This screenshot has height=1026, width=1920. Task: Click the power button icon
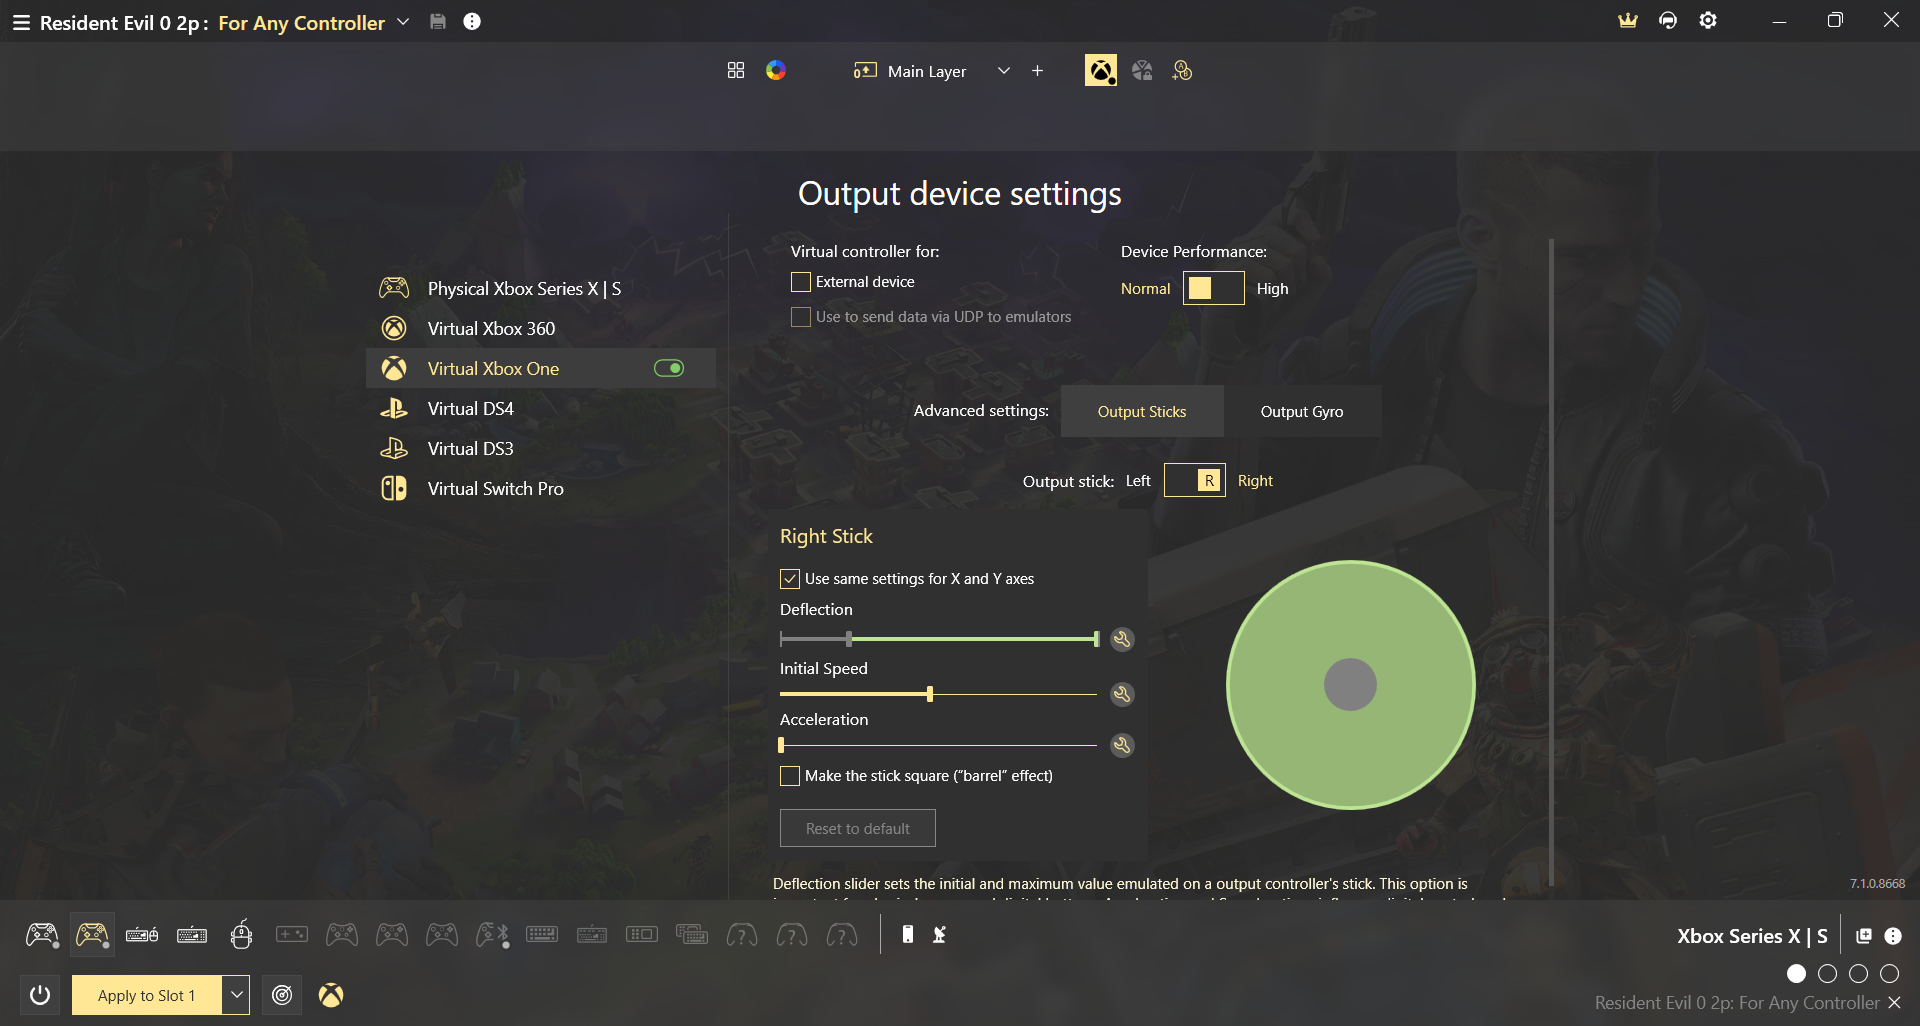point(40,995)
